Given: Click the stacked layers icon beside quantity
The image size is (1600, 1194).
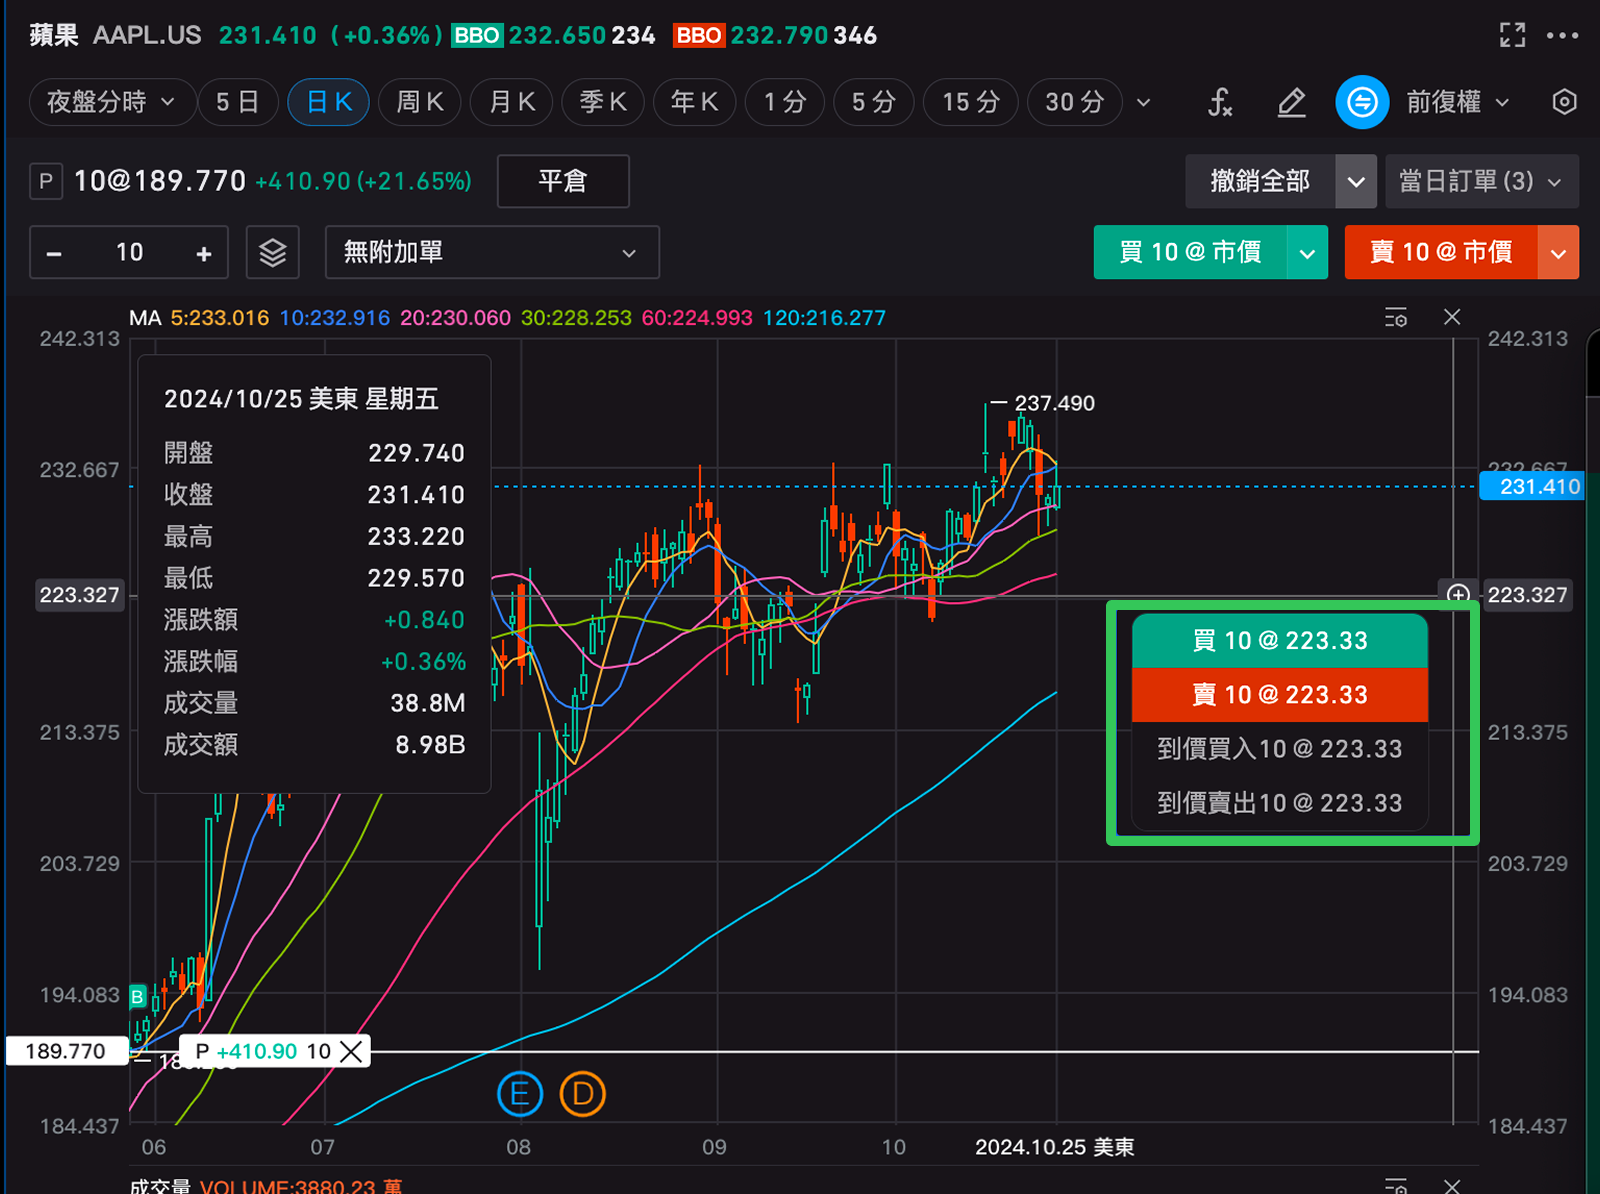Looking at the screenshot, I should [x=273, y=252].
